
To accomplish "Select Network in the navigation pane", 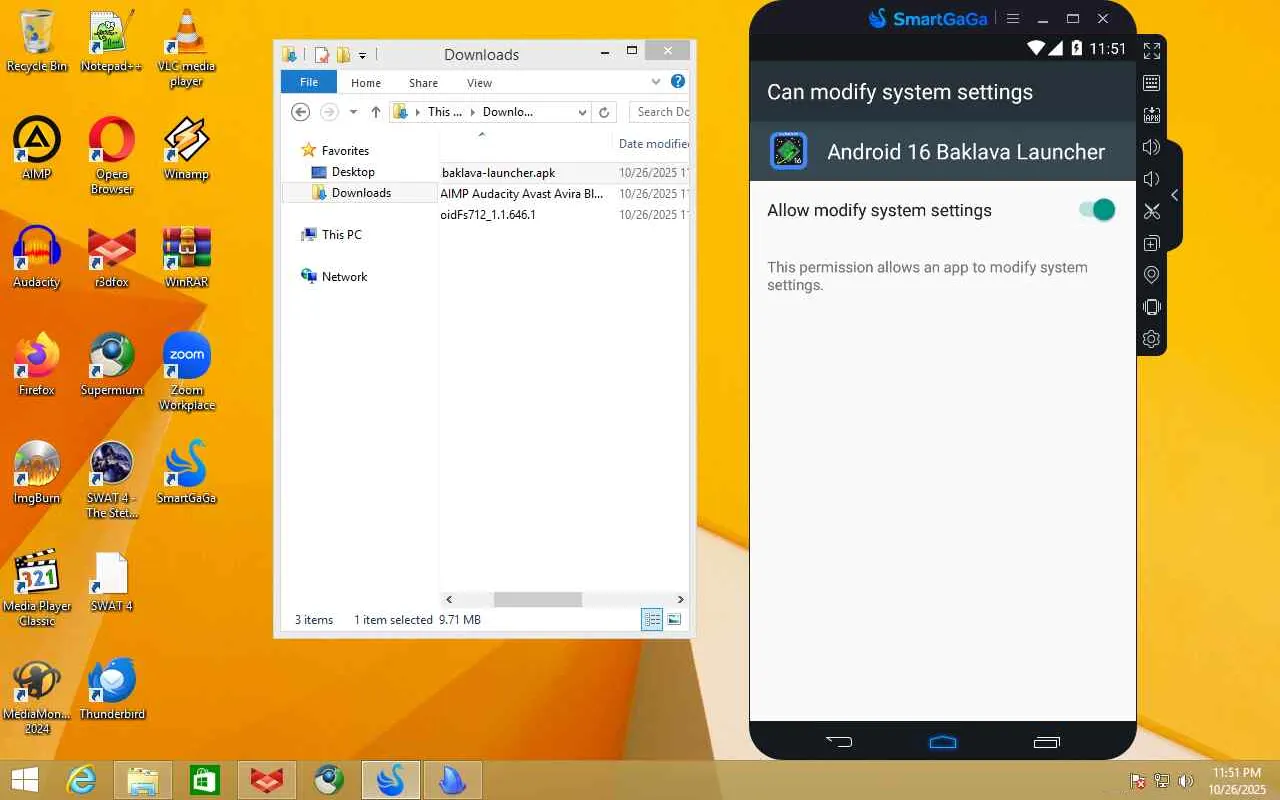I will tap(344, 277).
